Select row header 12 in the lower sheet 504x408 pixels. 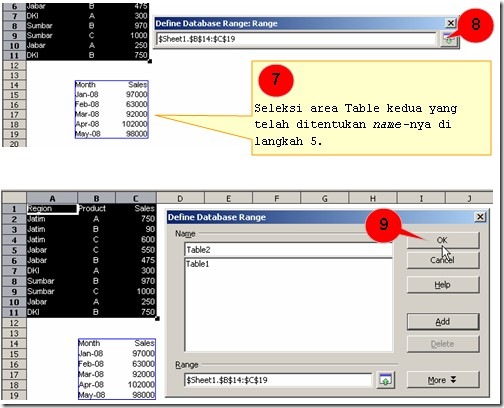(14, 323)
